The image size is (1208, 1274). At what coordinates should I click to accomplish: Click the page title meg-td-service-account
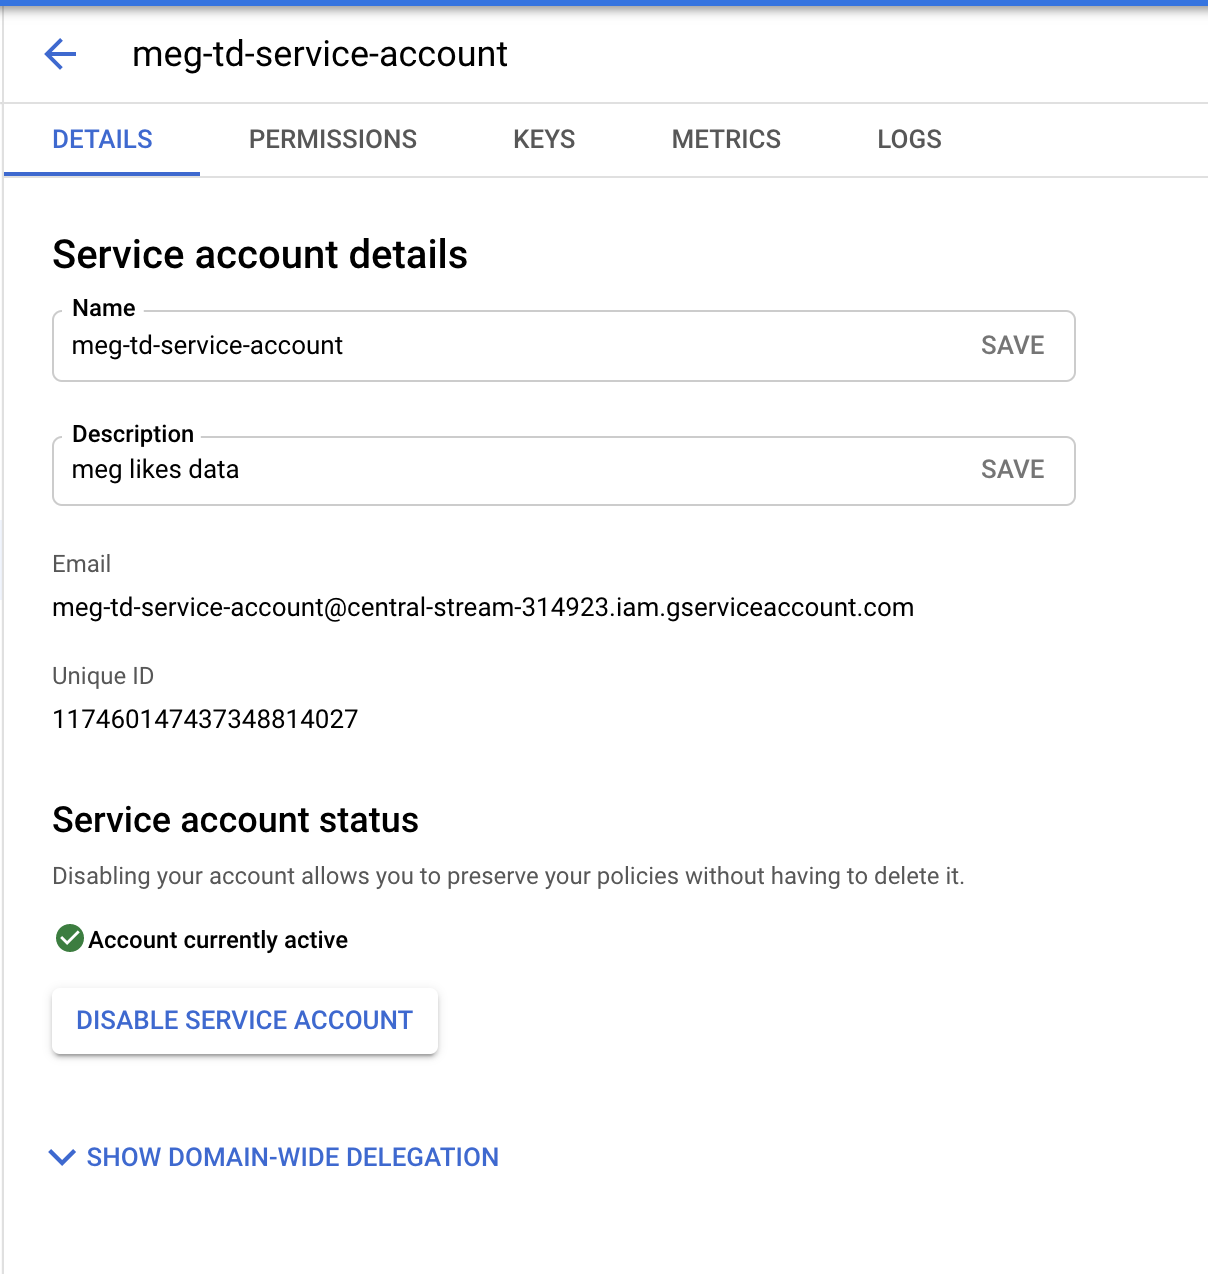(x=320, y=54)
